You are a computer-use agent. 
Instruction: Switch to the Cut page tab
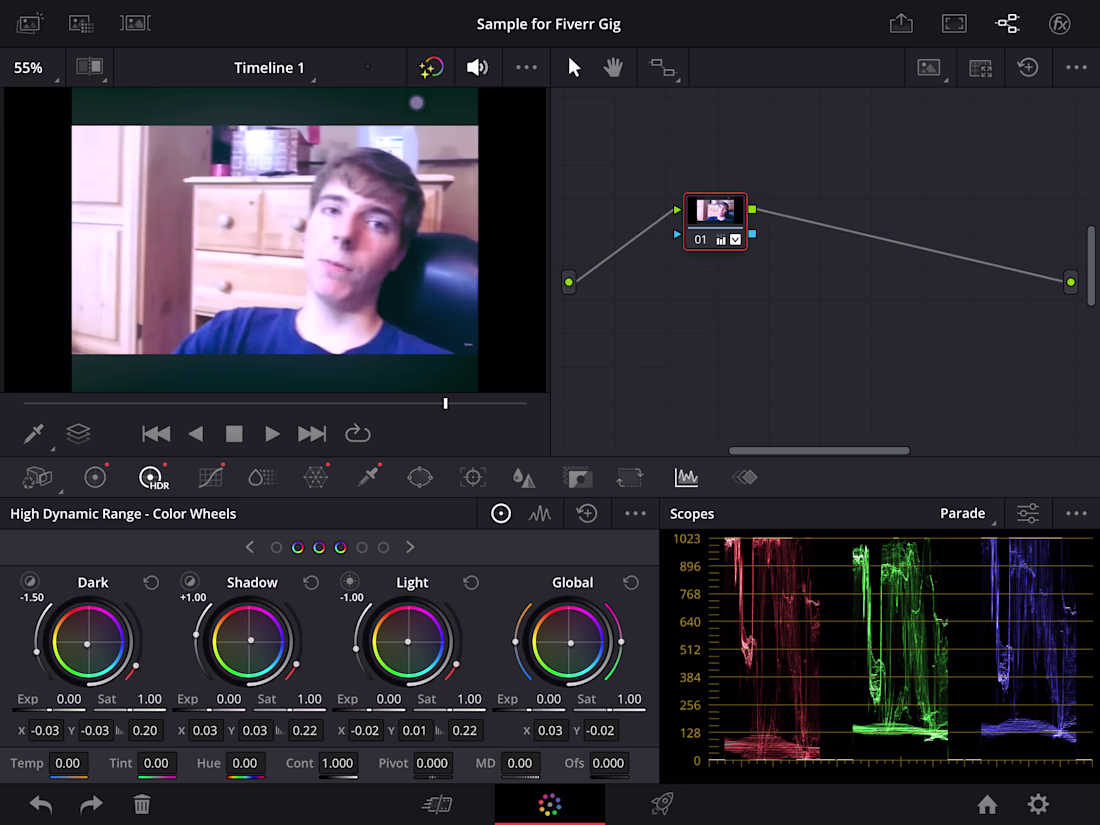coord(437,804)
